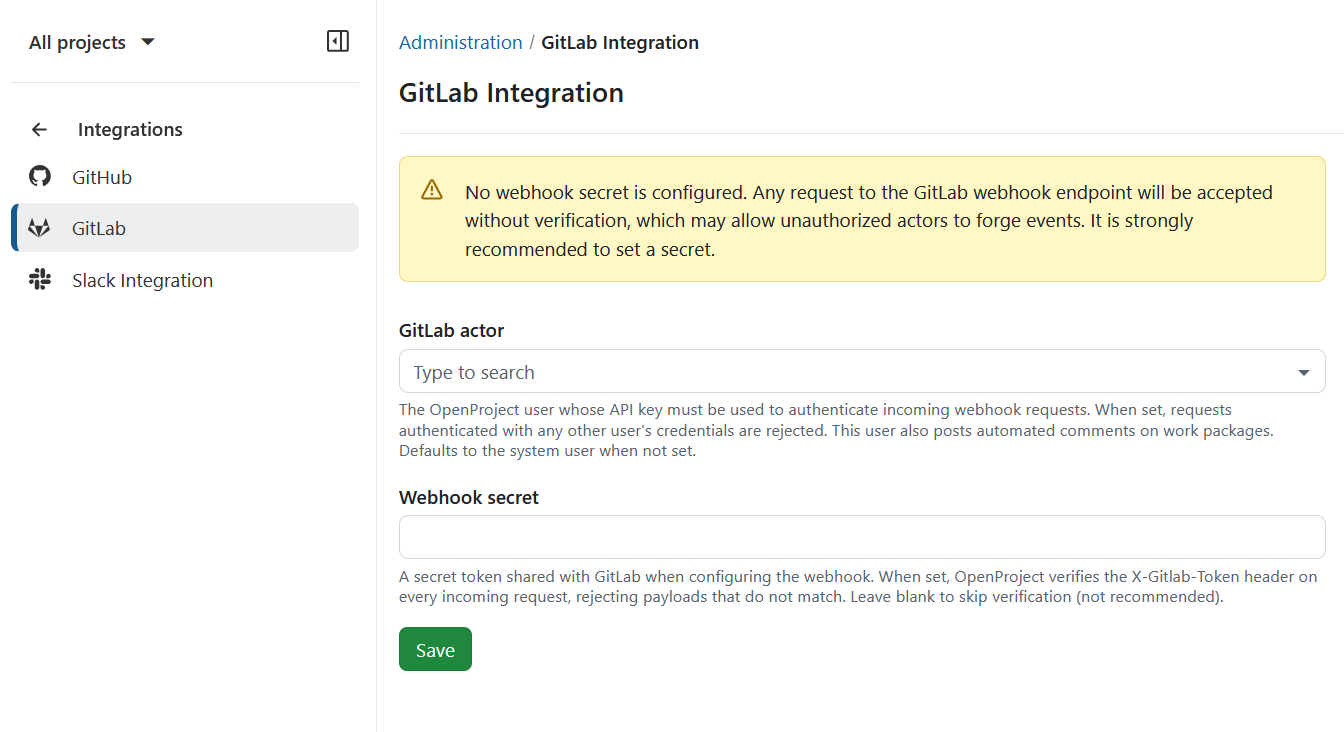Click the Webhook secret field label

pos(468,497)
